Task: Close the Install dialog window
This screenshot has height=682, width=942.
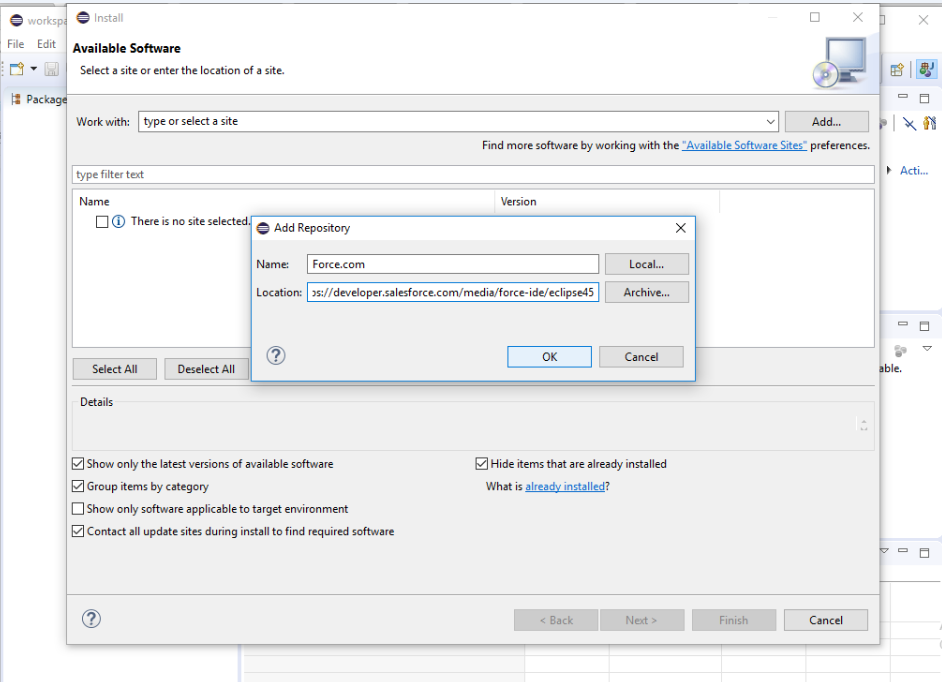Action: (858, 17)
